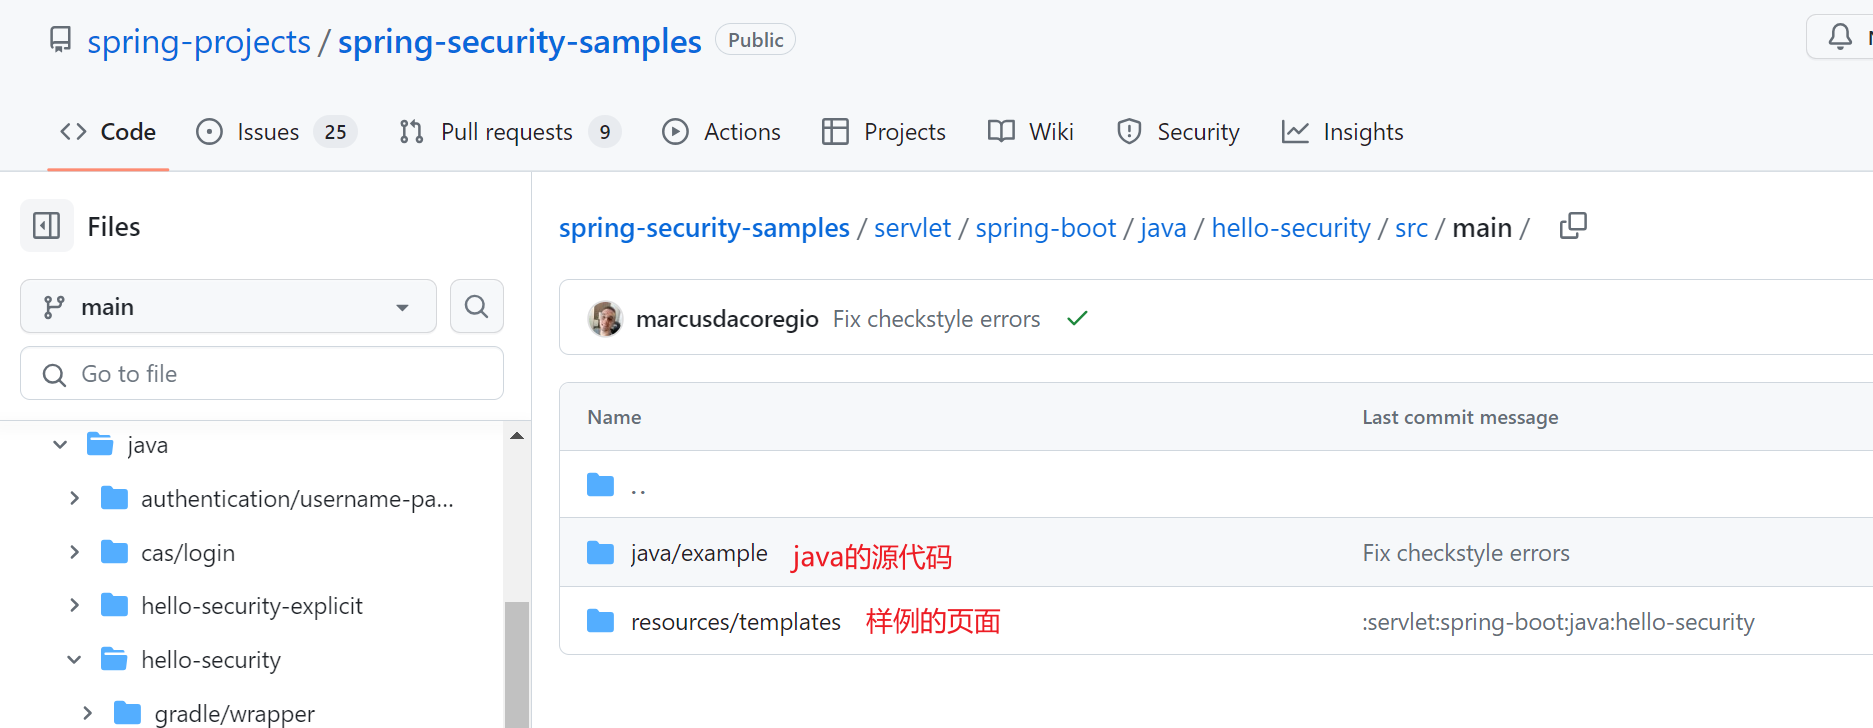
Task: Click the gradle/wrapper folder icon
Action: point(128,713)
